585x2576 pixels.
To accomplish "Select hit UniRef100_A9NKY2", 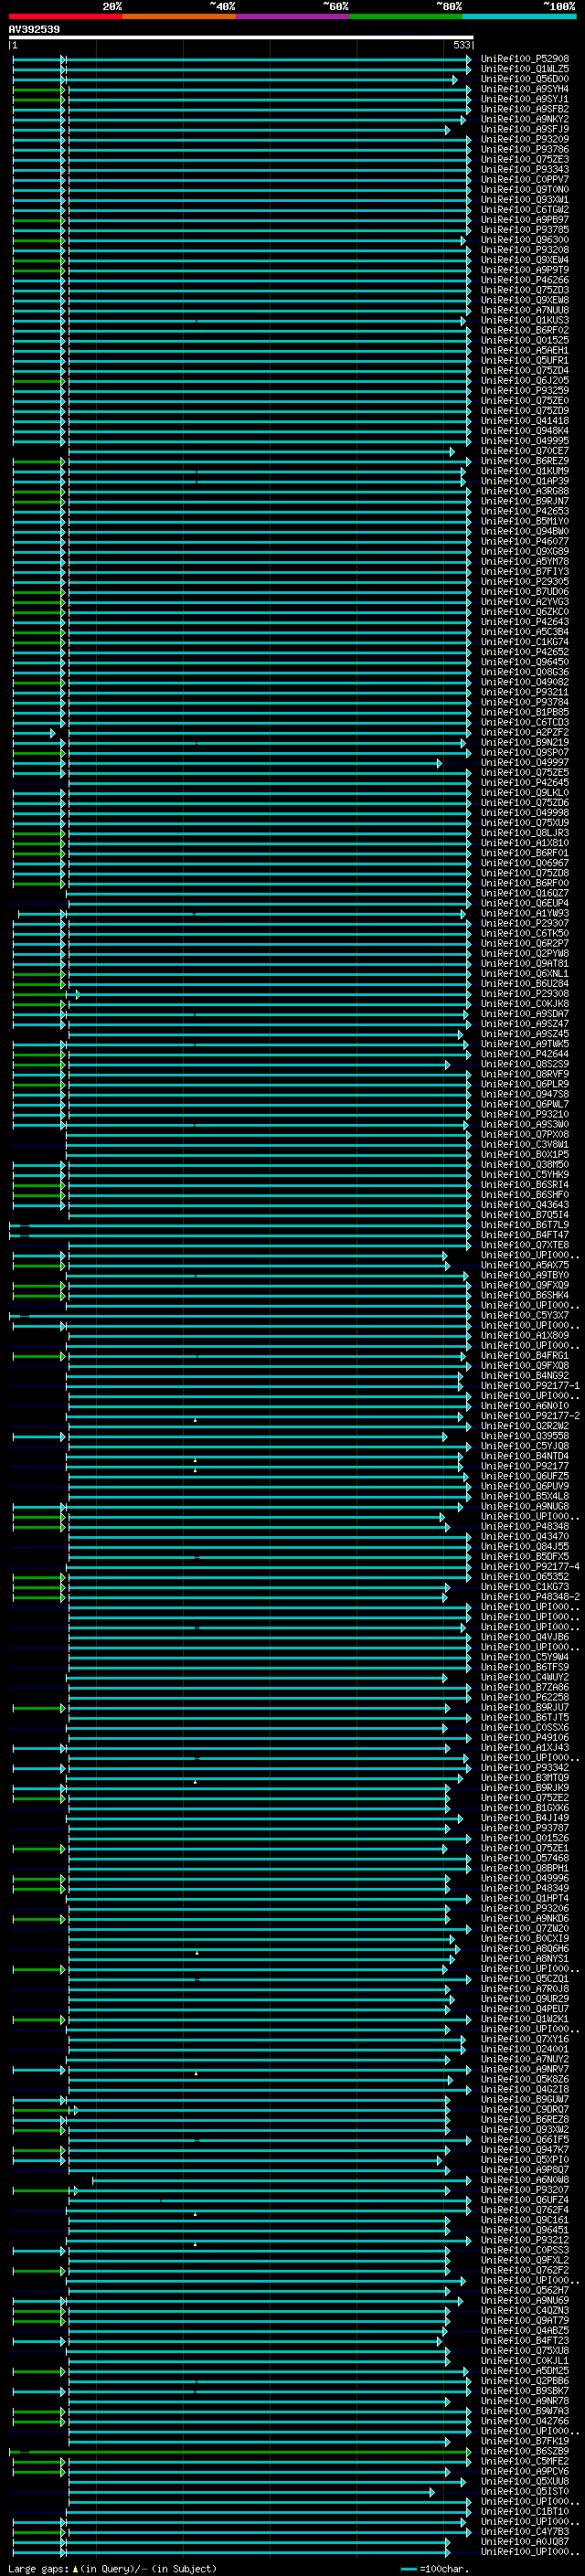I will coord(525,119).
